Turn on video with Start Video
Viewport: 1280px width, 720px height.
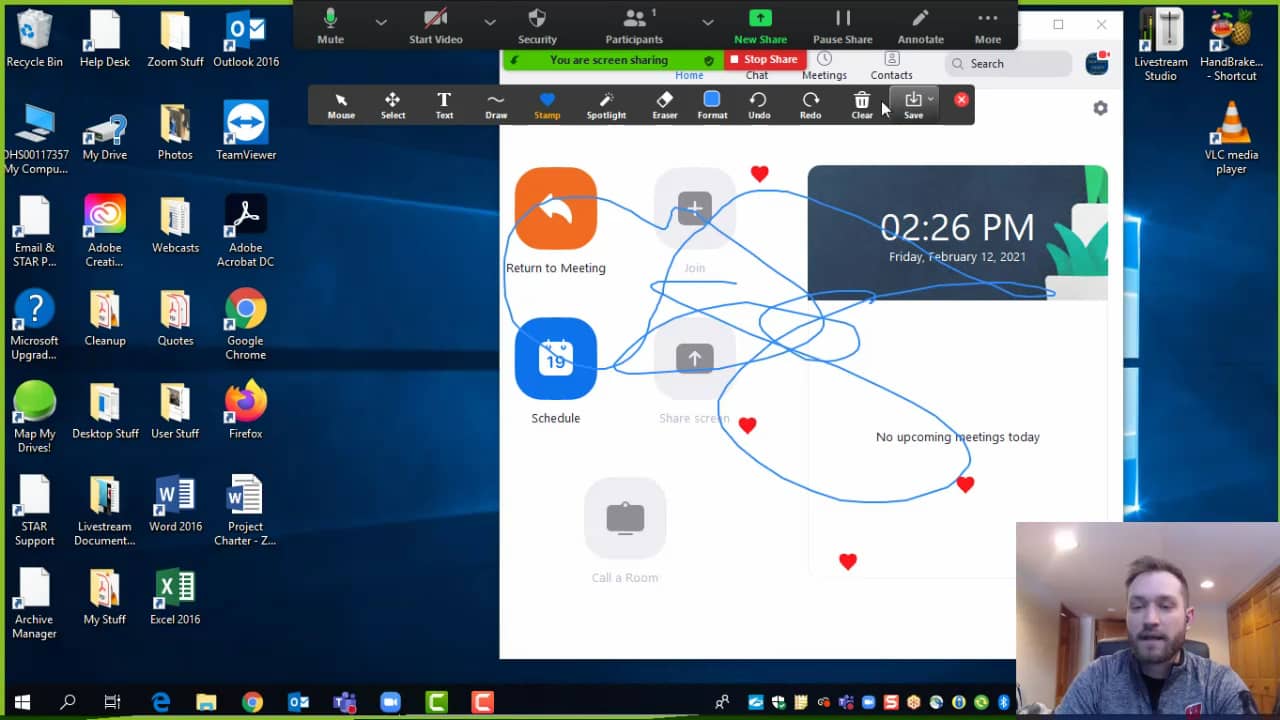click(x=435, y=26)
